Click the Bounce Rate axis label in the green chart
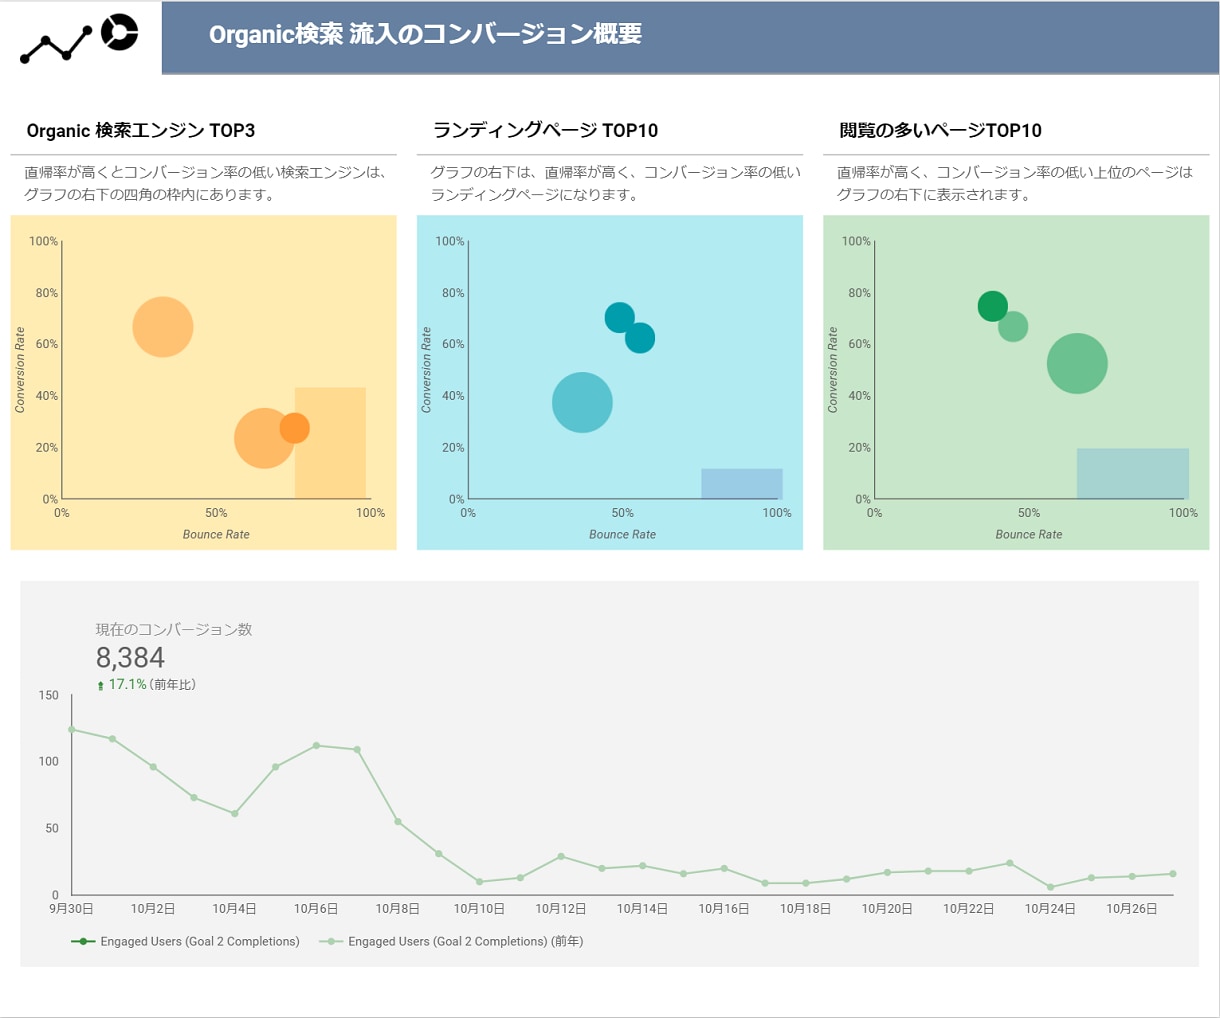 (x=1029, y=534)
